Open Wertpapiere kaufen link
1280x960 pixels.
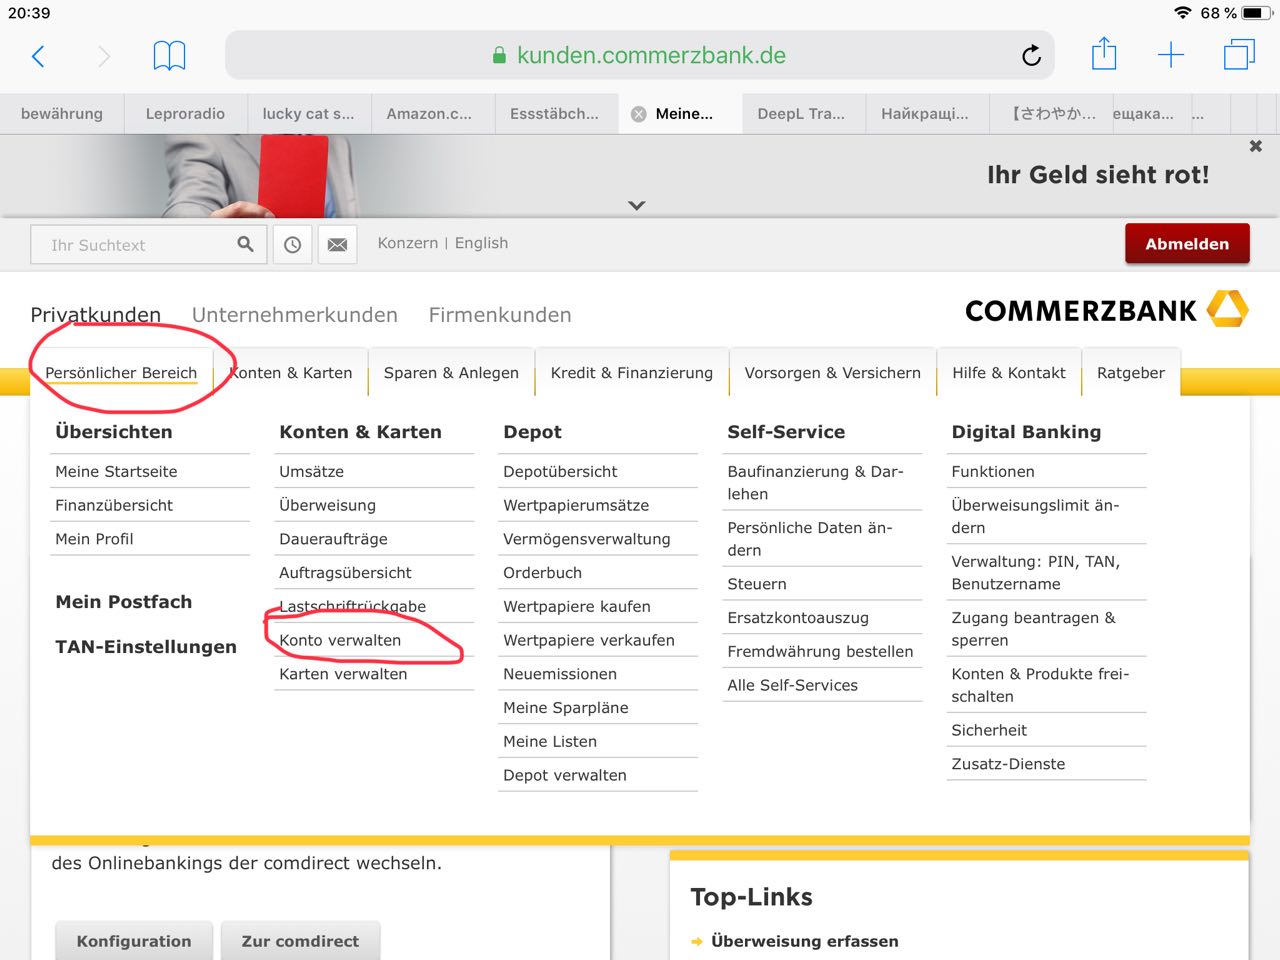coord(577,607)
